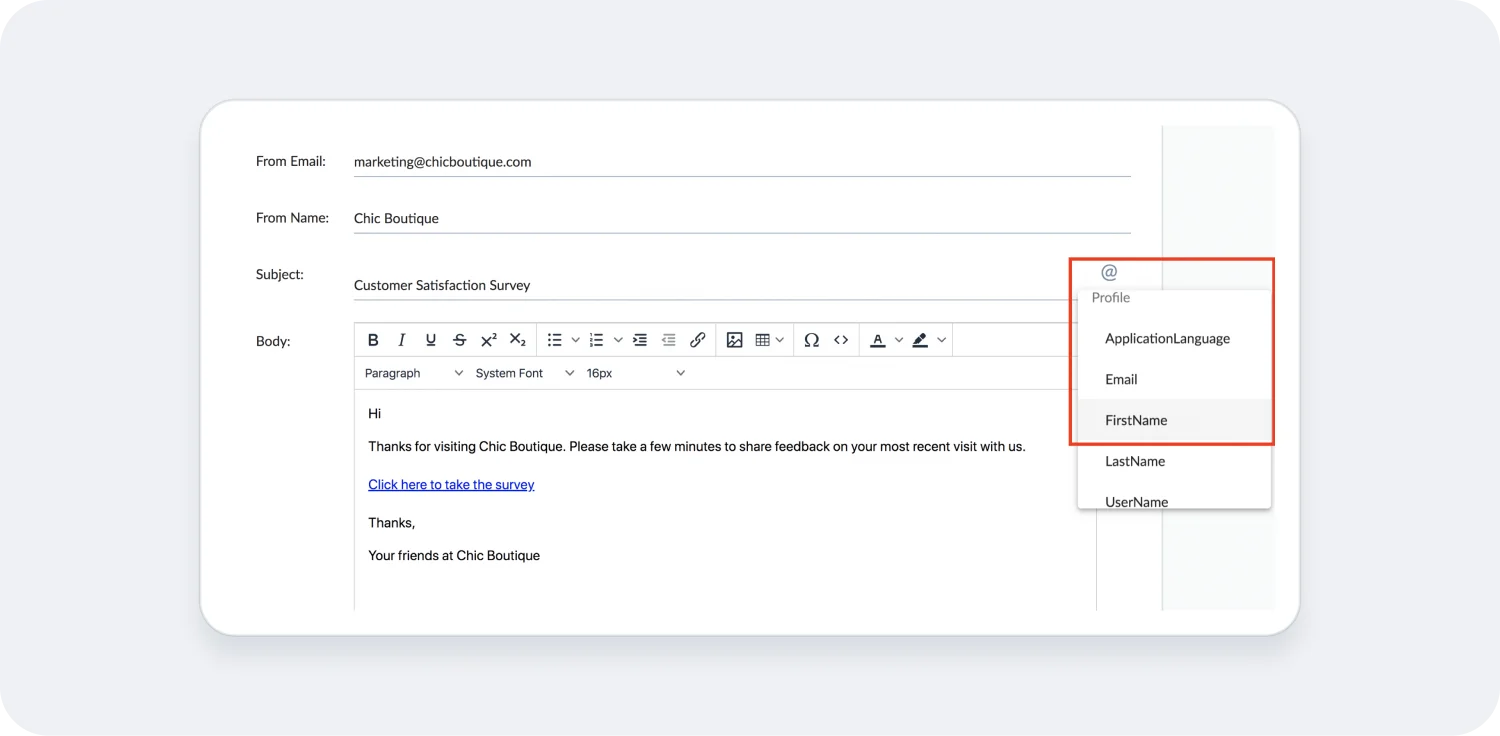Insert an image into the body
This screenshot has width=1500, height=736.
click(x=735, y=339)
